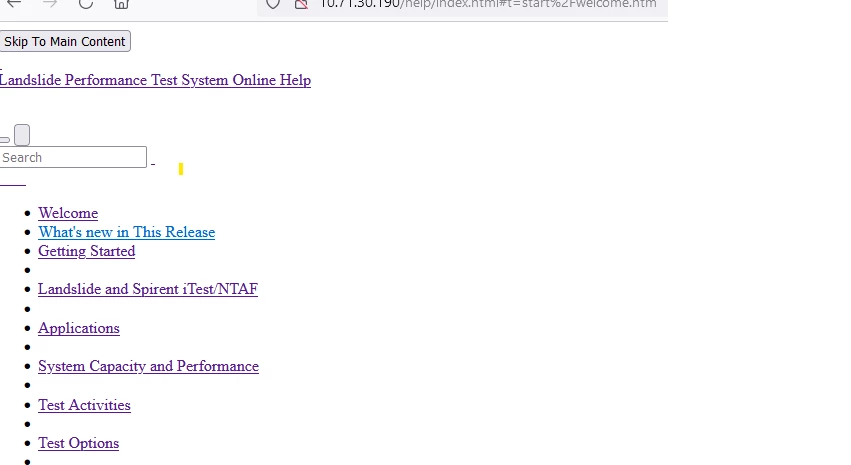This screenshot has width=851, height=465.
Task: Open What's new in This Release
Action: click(126, 232)
